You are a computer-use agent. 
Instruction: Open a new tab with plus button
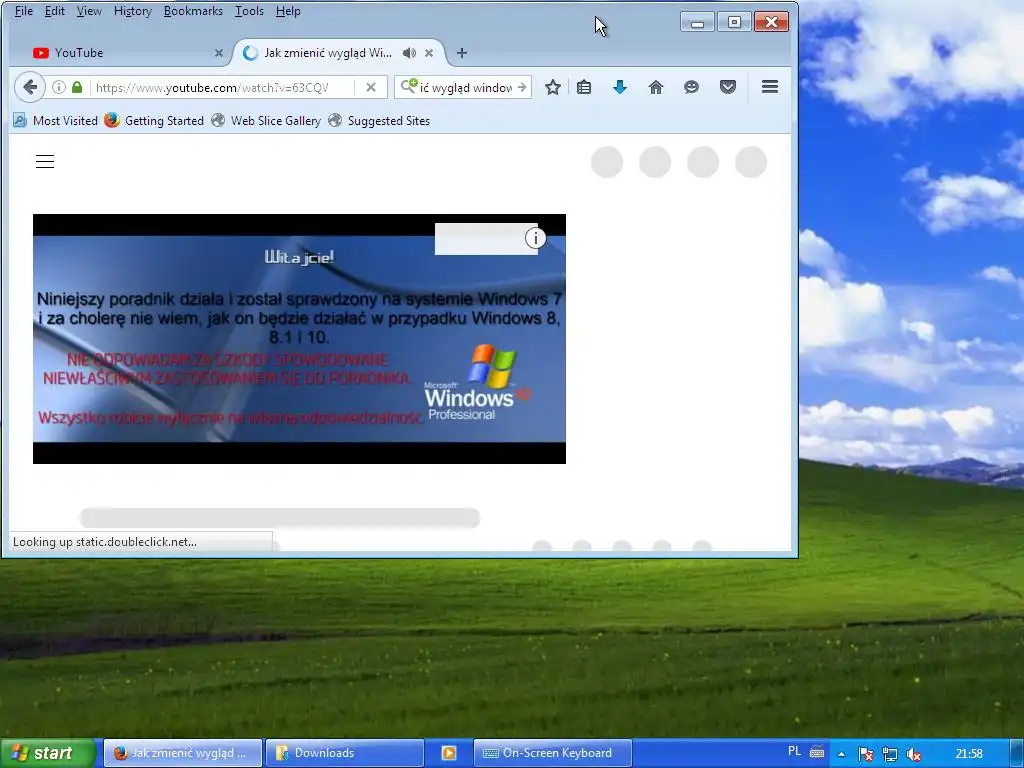[x=462, y=53]
